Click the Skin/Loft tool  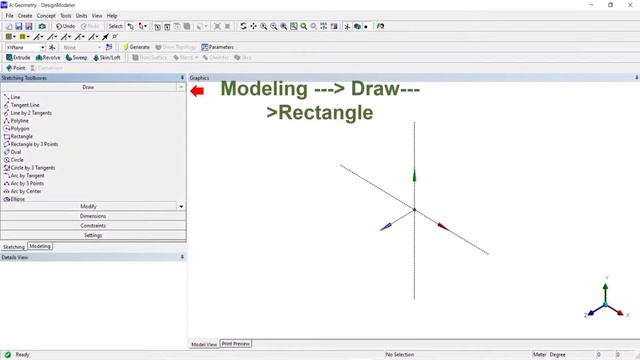pyautogui.click(x=107, y=58)
